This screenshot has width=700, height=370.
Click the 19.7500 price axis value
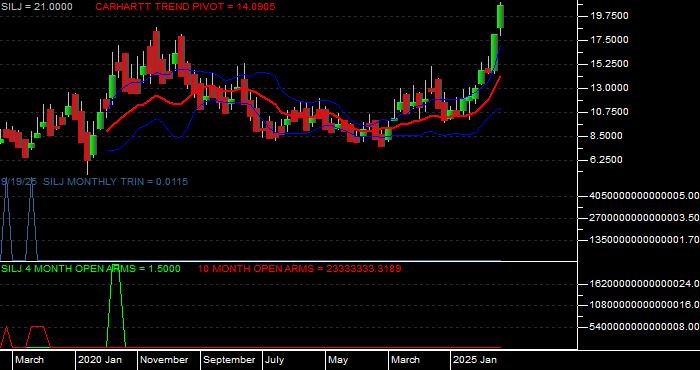tap(609, 16)
